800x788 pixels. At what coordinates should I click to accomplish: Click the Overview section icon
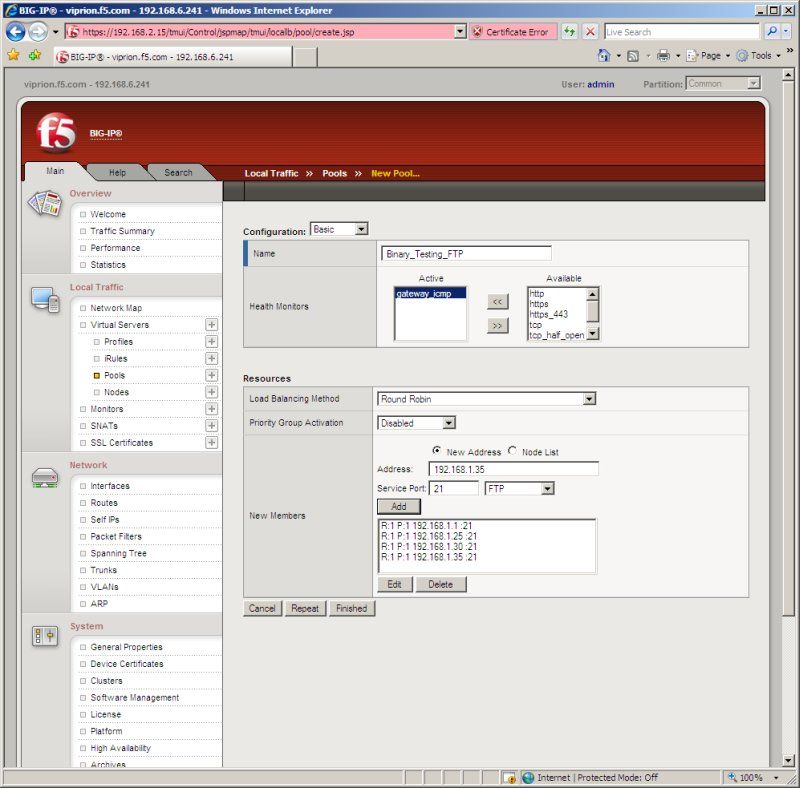click(45, 204)
